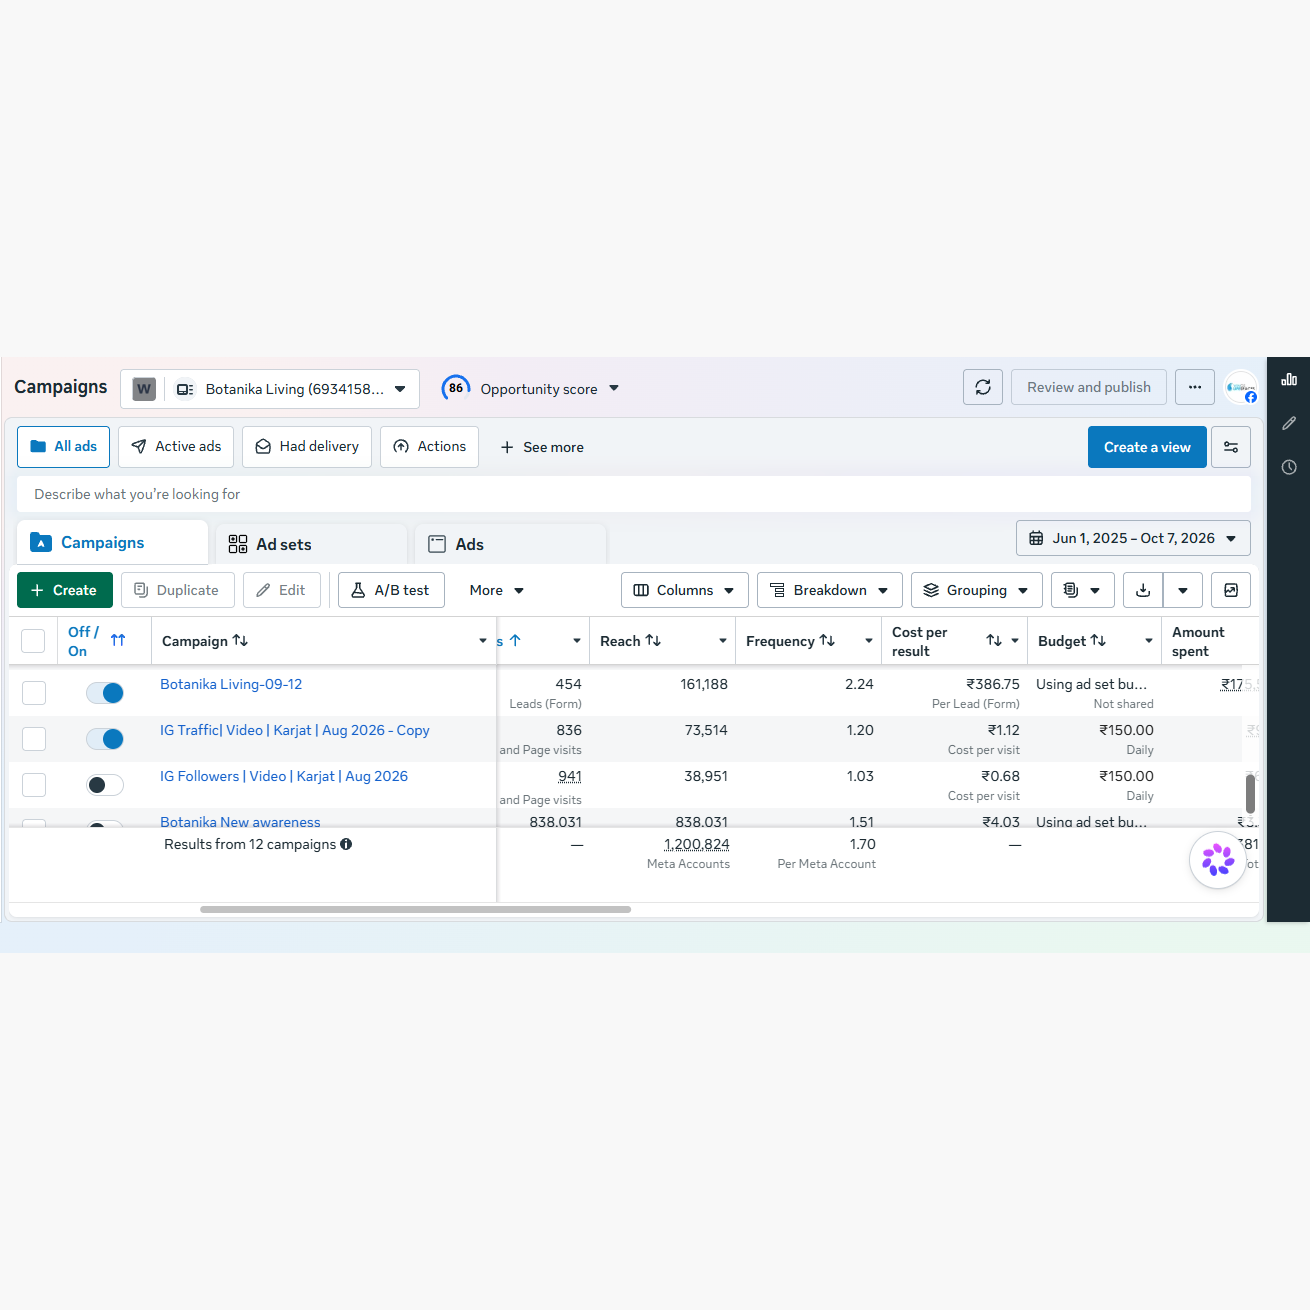Open the reports icon dropdown
The image size is (1310, 1310).
click(1082, 590)
